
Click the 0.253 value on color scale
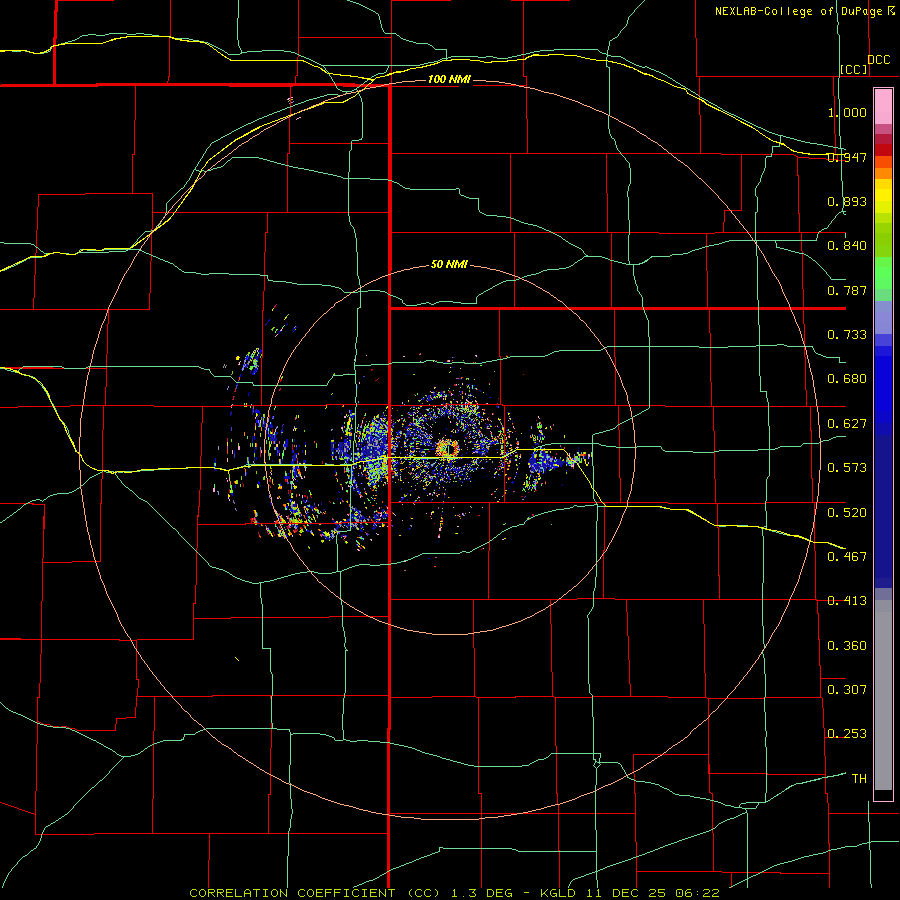(x=847, y=734)
